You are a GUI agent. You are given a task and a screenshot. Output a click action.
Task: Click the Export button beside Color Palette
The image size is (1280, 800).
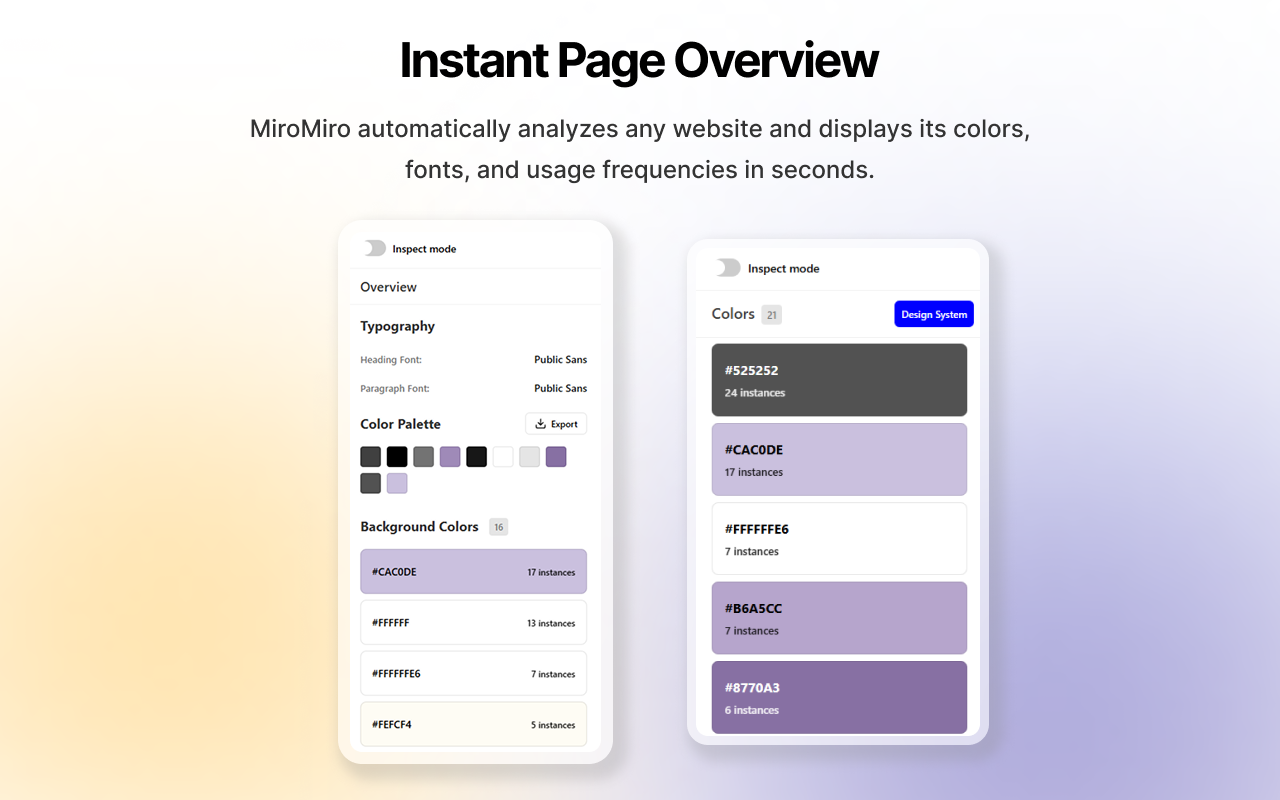pos(556,424)
